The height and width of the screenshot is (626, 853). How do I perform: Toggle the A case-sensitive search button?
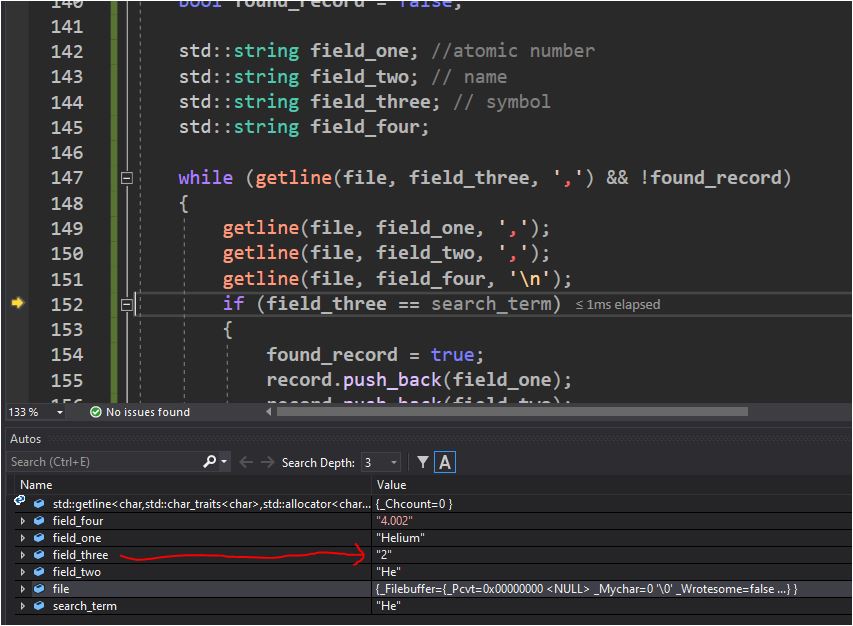tap(444, 463)
